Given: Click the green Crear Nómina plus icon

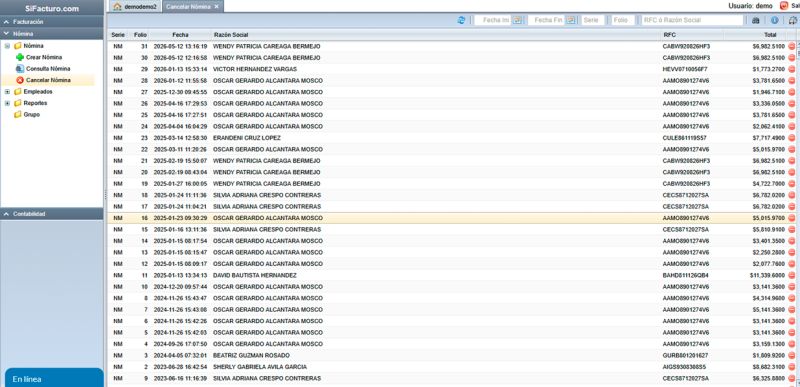Looking at the screenshot, I should [x=20, y=57].
